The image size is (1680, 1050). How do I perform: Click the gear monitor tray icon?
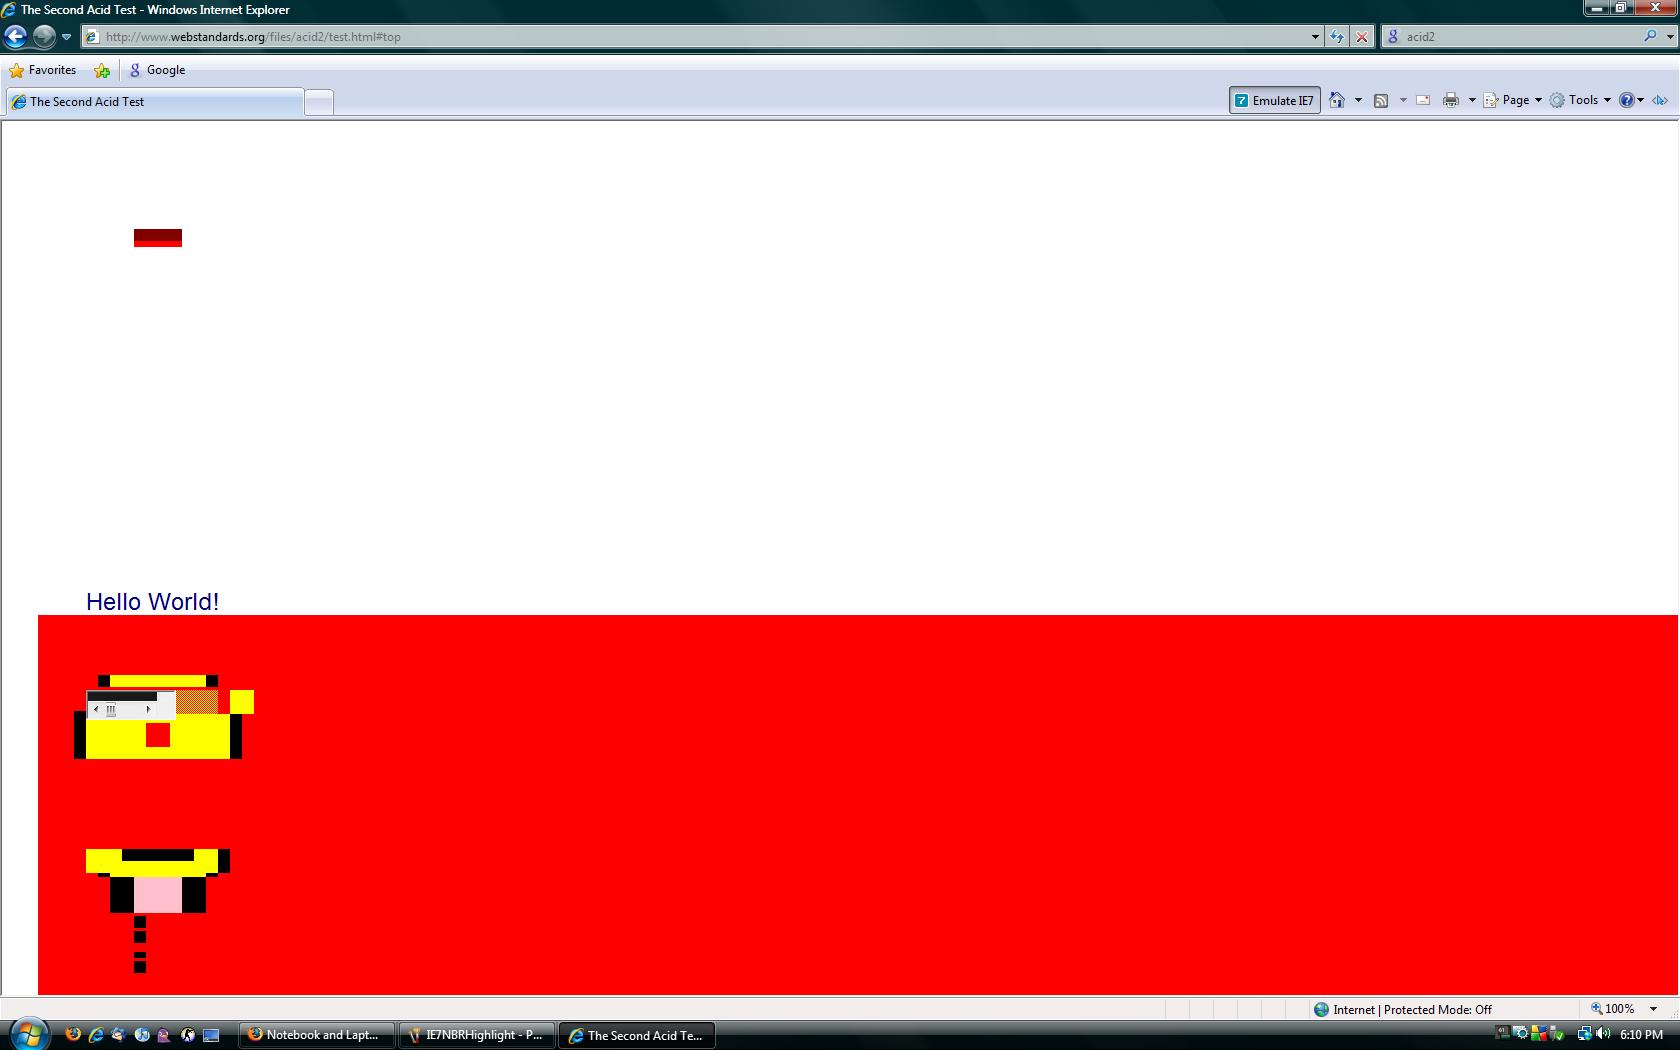point(1520,1034)
